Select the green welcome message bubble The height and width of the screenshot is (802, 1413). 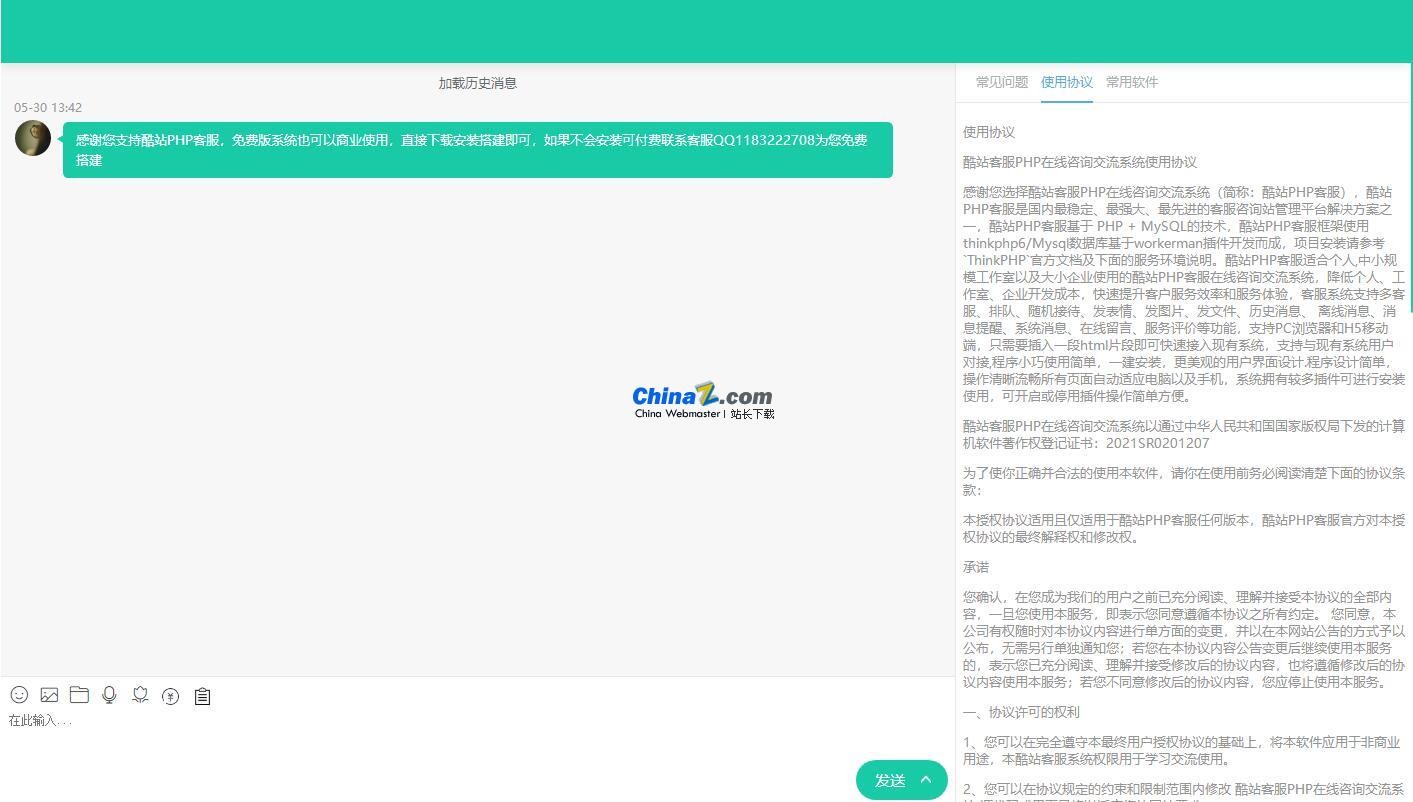coord(477,150)
